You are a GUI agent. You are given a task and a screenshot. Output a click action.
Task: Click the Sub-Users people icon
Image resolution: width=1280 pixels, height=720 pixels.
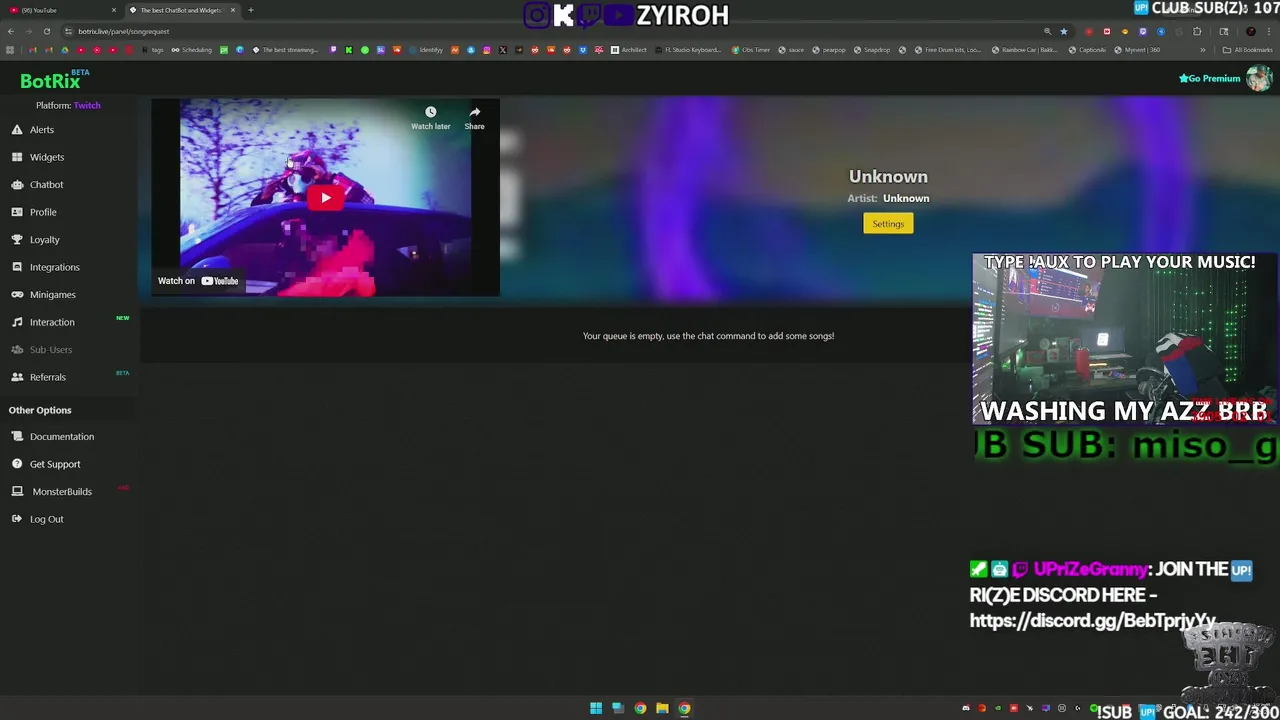point(17,350)
